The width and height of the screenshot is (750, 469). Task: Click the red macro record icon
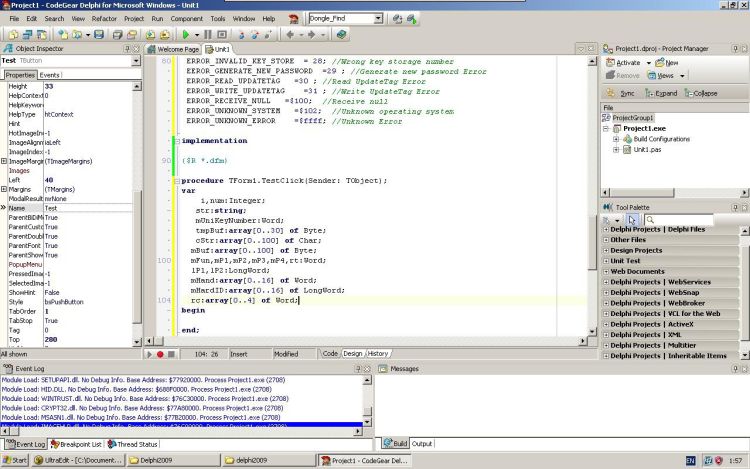(x=160, y=354)
